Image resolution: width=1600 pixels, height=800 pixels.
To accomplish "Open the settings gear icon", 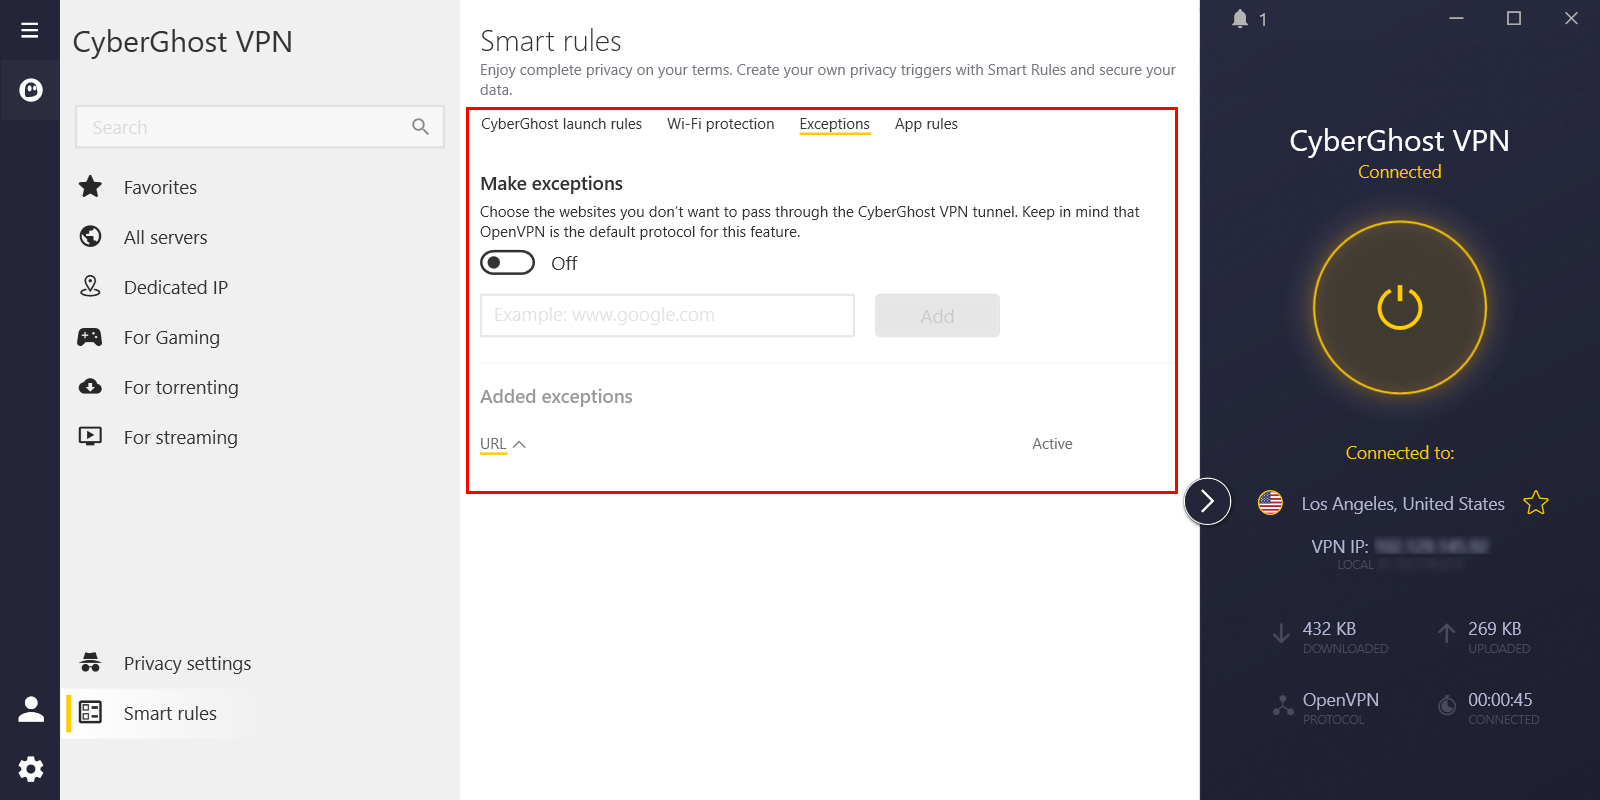I will [31, 768].
